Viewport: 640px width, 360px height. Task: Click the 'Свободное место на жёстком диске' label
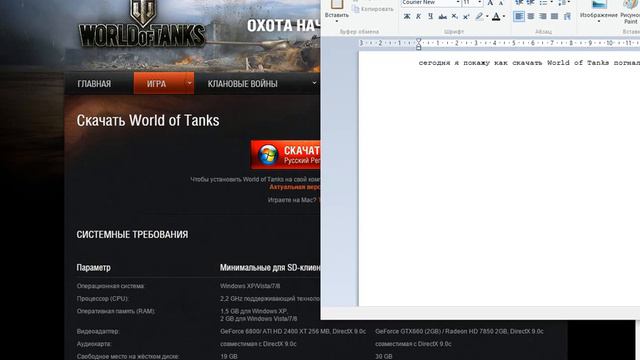pyautogui.click(x=127, y=357)
